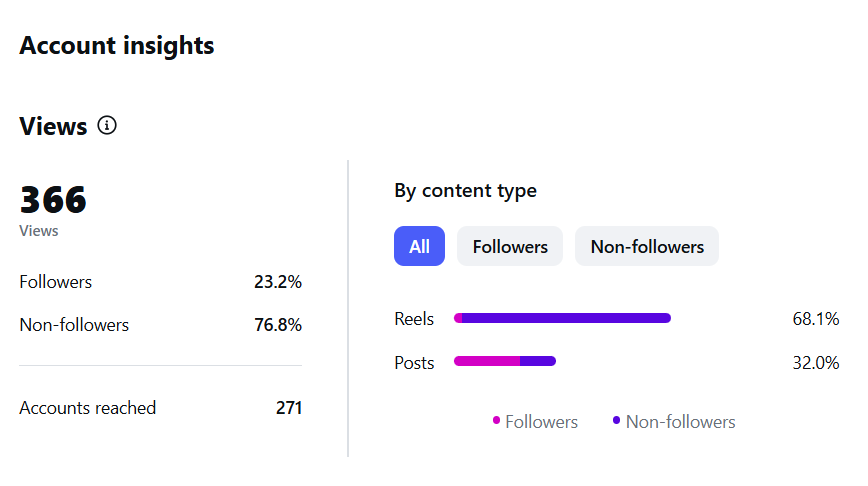The width and height of the screenshot is (868, 486).
Task: Select the All filter pill
Action: pos(419,246)
